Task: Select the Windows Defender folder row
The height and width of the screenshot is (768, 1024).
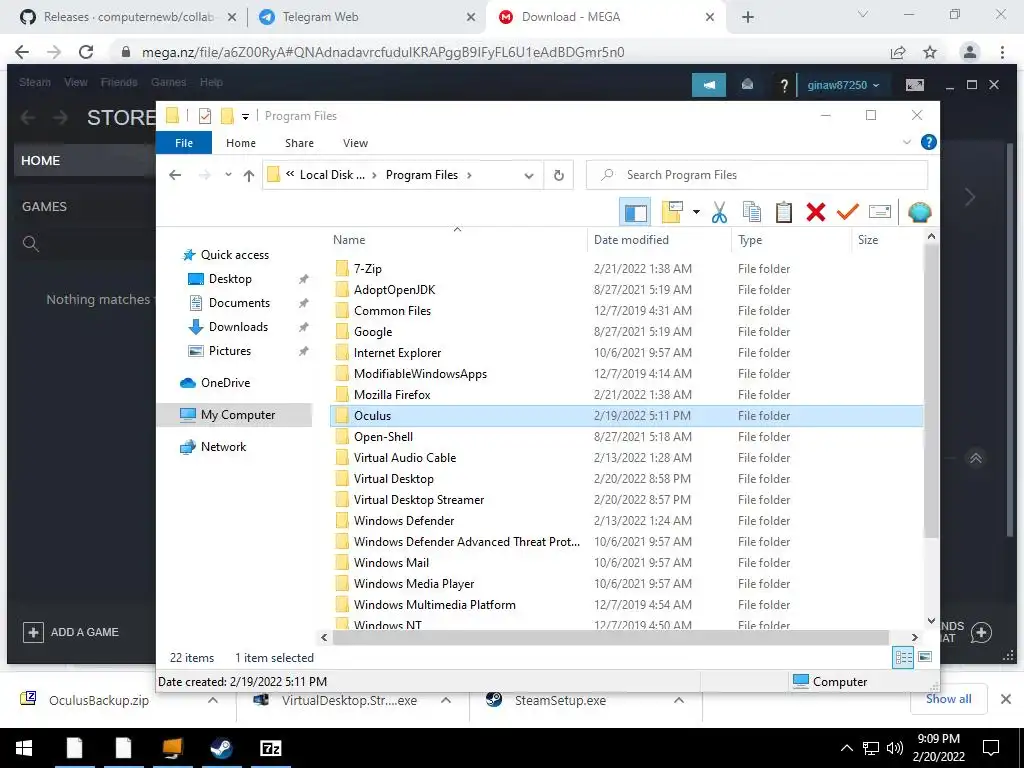Action: (x=626, y=520)
